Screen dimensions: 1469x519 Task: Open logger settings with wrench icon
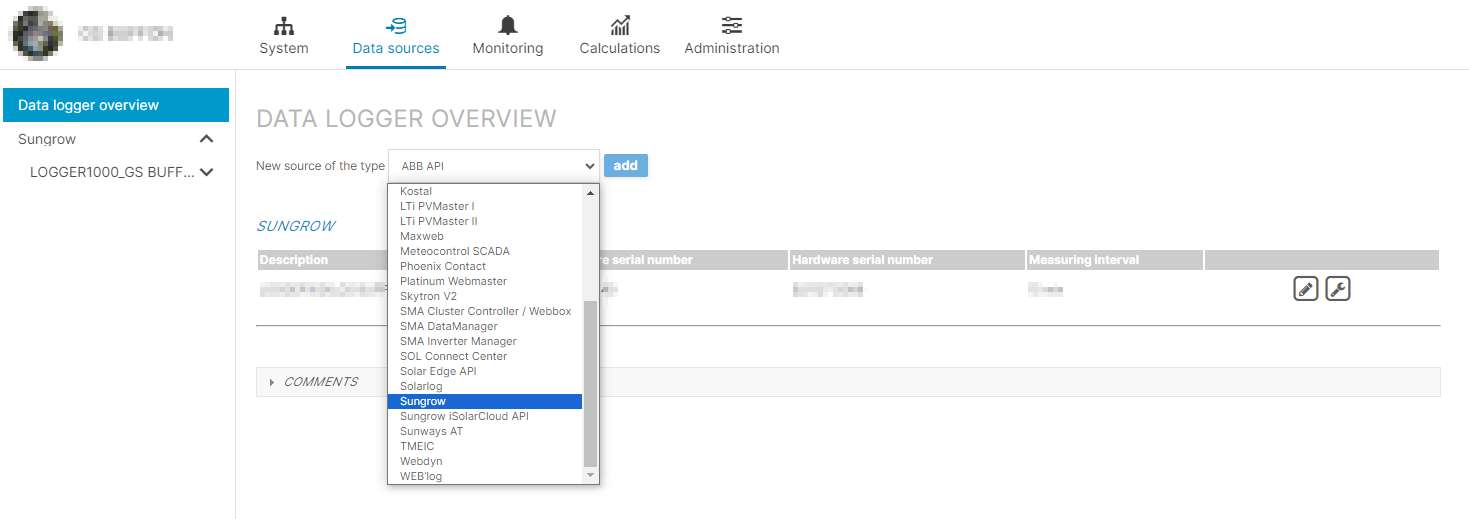tap(1338, 290)
